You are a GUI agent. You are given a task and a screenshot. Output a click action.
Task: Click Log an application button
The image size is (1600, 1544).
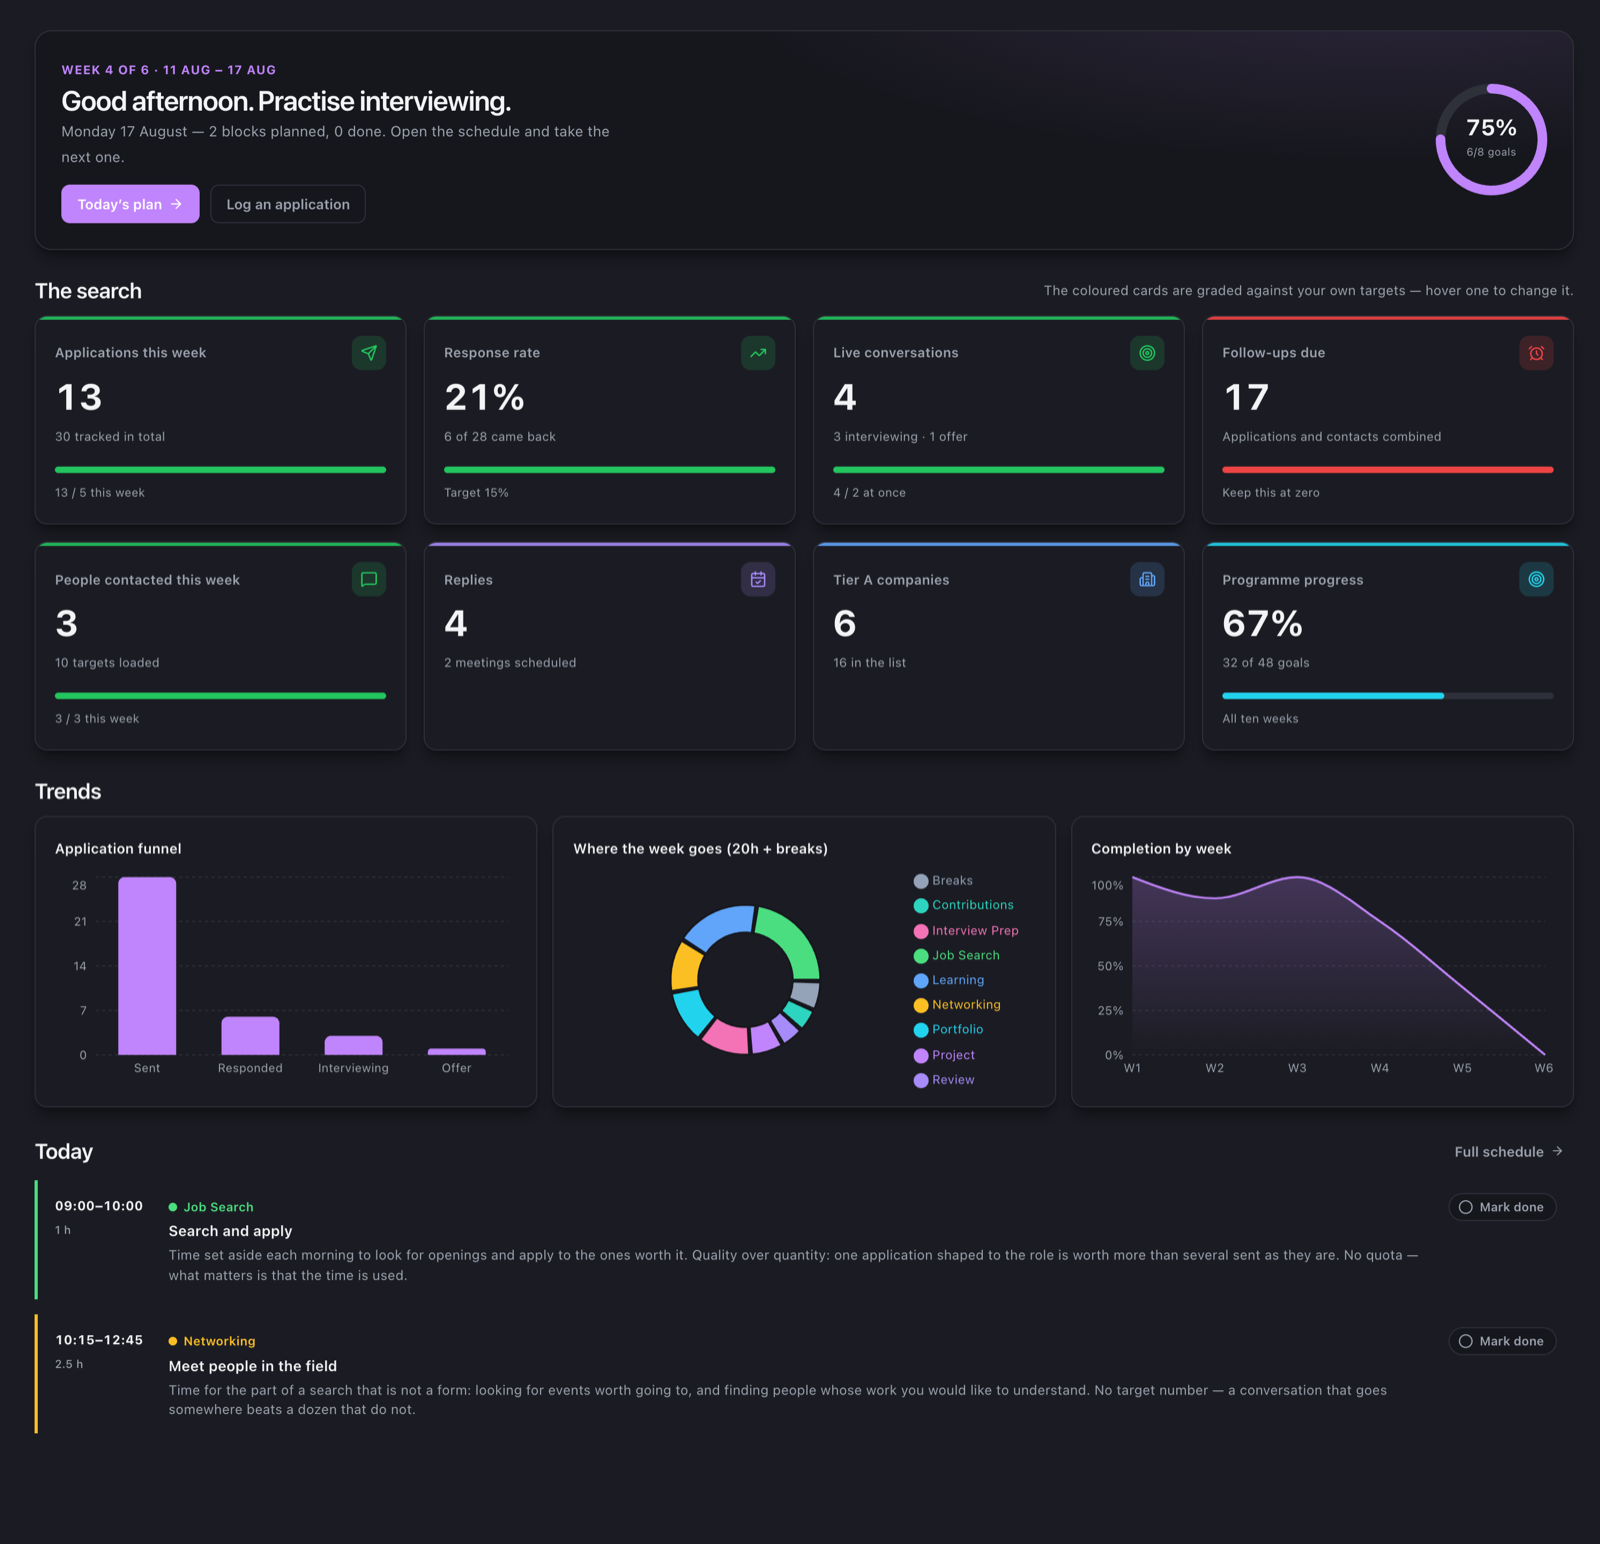288,204
